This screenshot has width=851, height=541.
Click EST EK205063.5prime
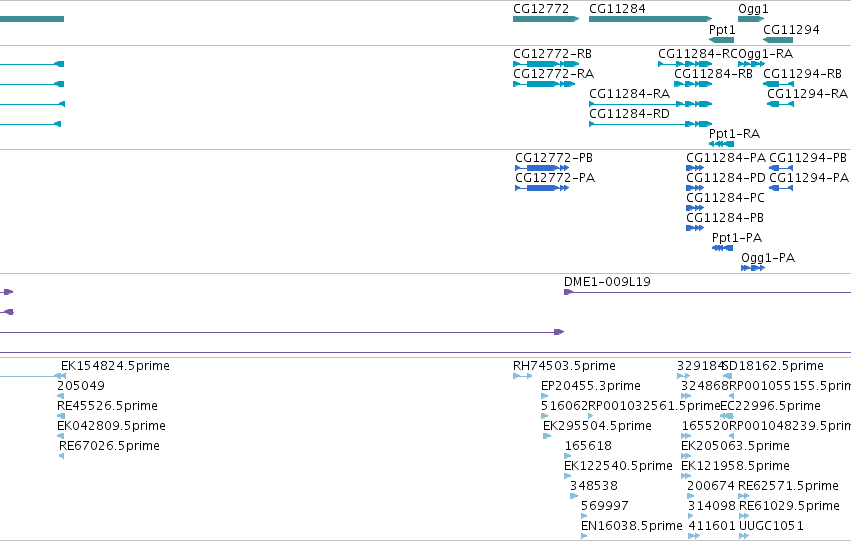tap(686, 456)
